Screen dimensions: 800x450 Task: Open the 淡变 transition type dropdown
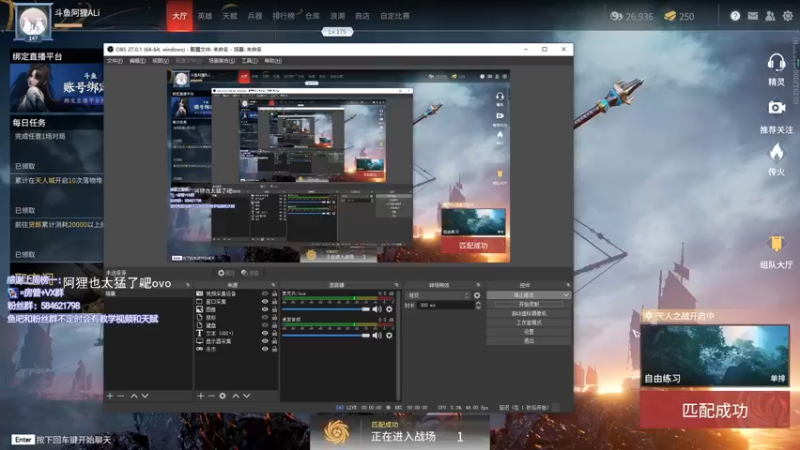coord(438,295)
